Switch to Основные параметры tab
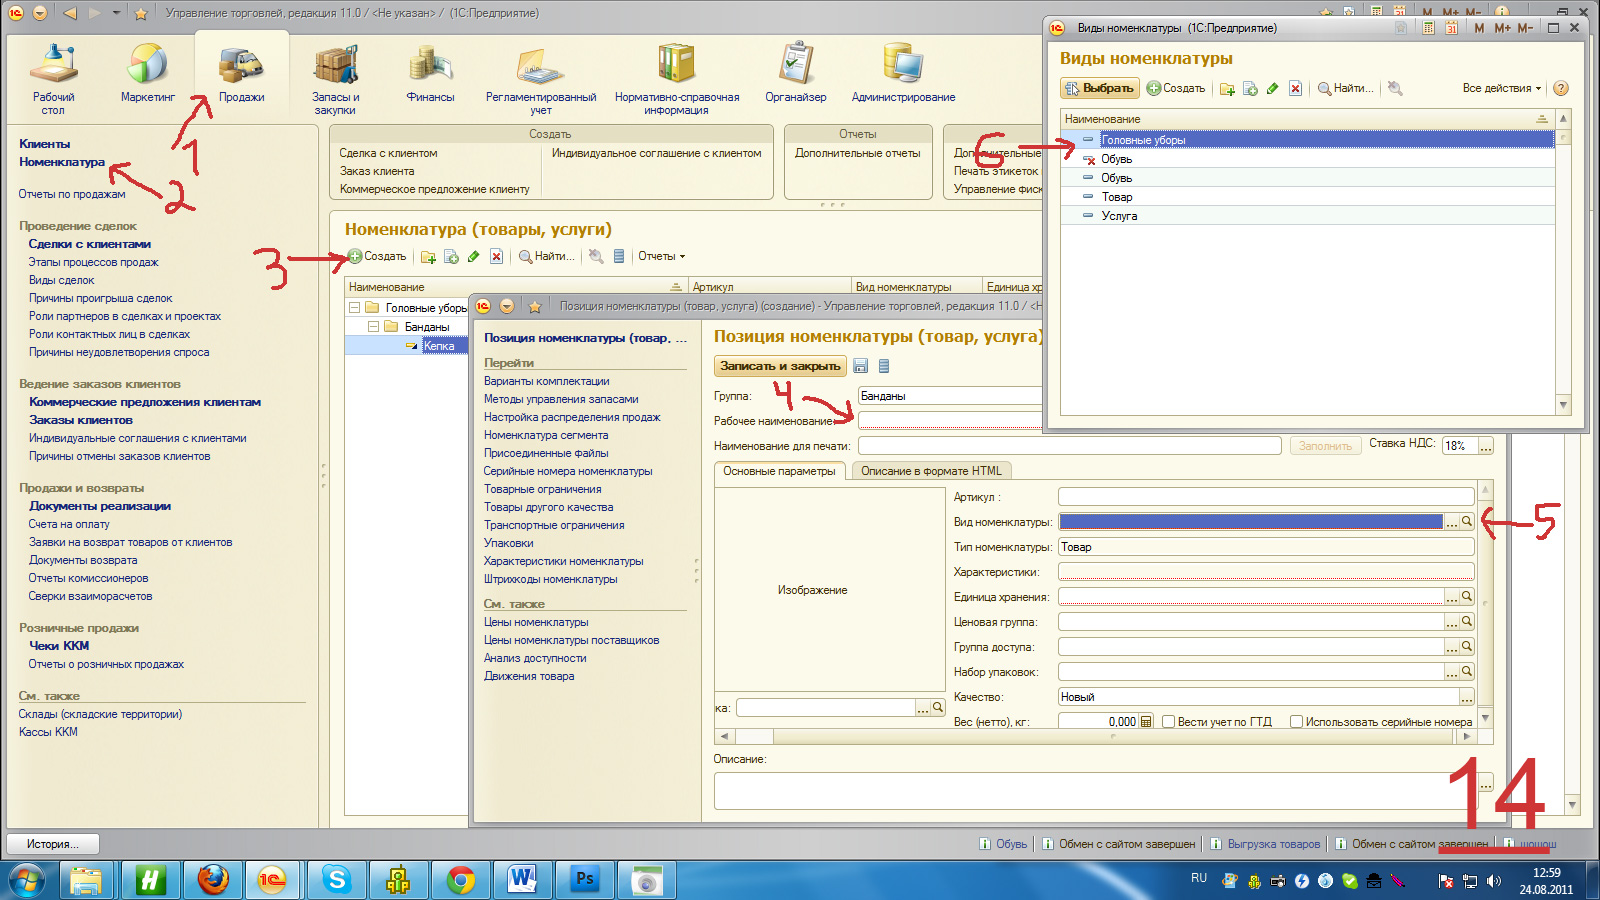 tap(780, 471)
